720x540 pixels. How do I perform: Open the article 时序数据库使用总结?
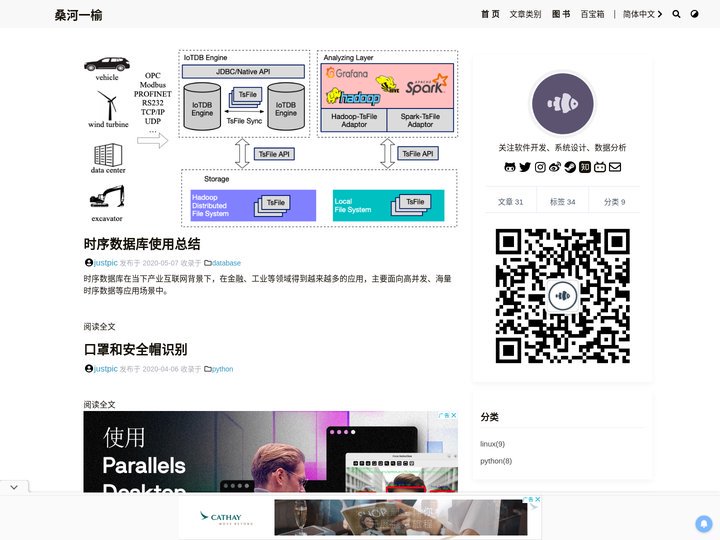[x=142, y=244]
